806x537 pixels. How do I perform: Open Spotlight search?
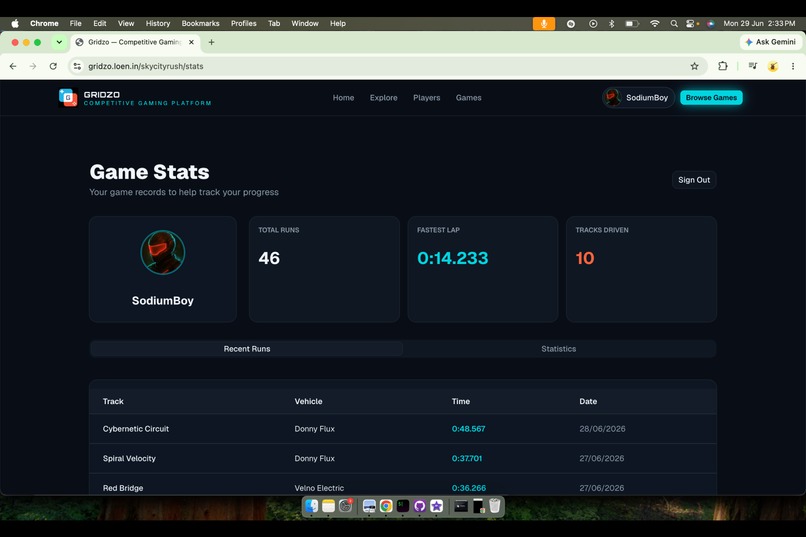click(674, 24)
